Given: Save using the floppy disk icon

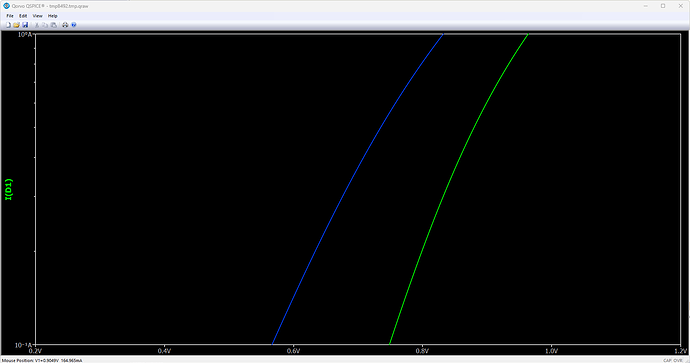Looking at the screenshot, I should (25, 25).
